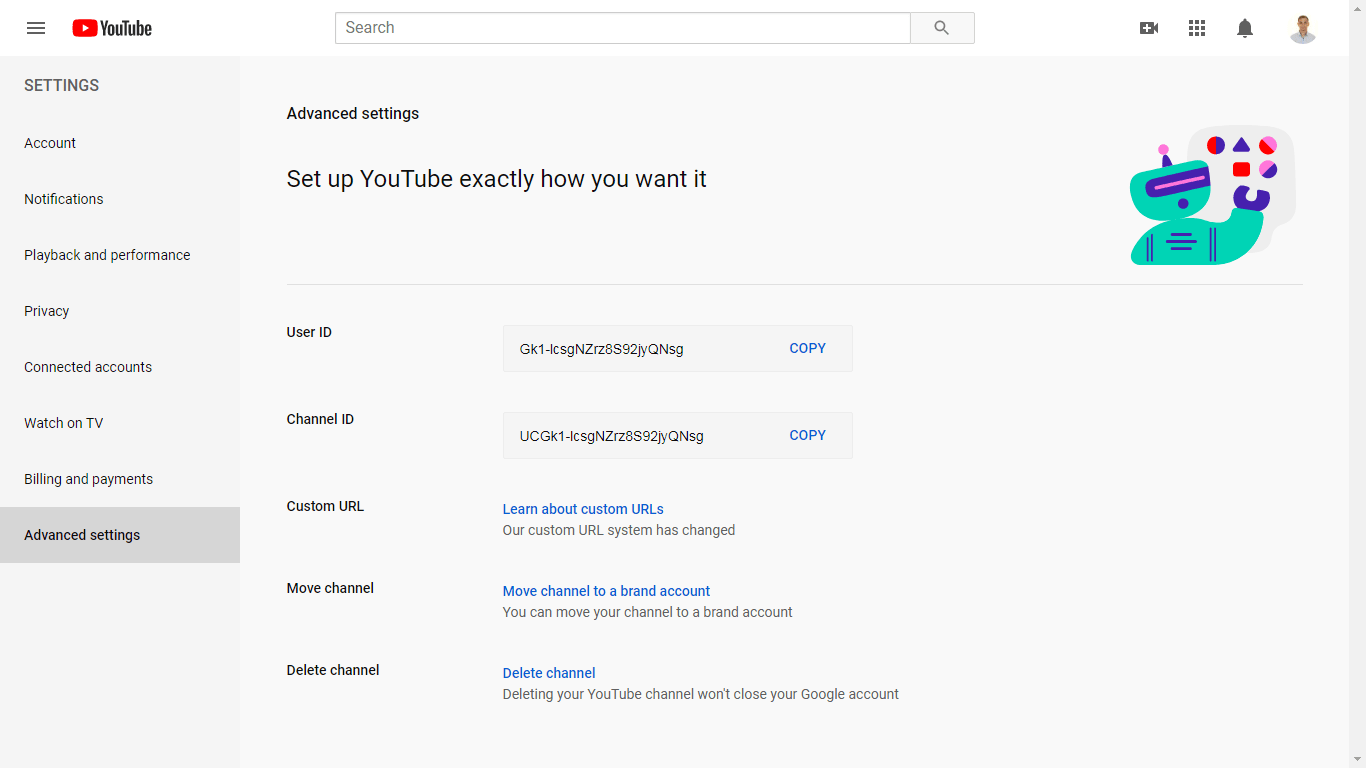
Task: Open the Privacy settings section
Action: tap(47, 311)
